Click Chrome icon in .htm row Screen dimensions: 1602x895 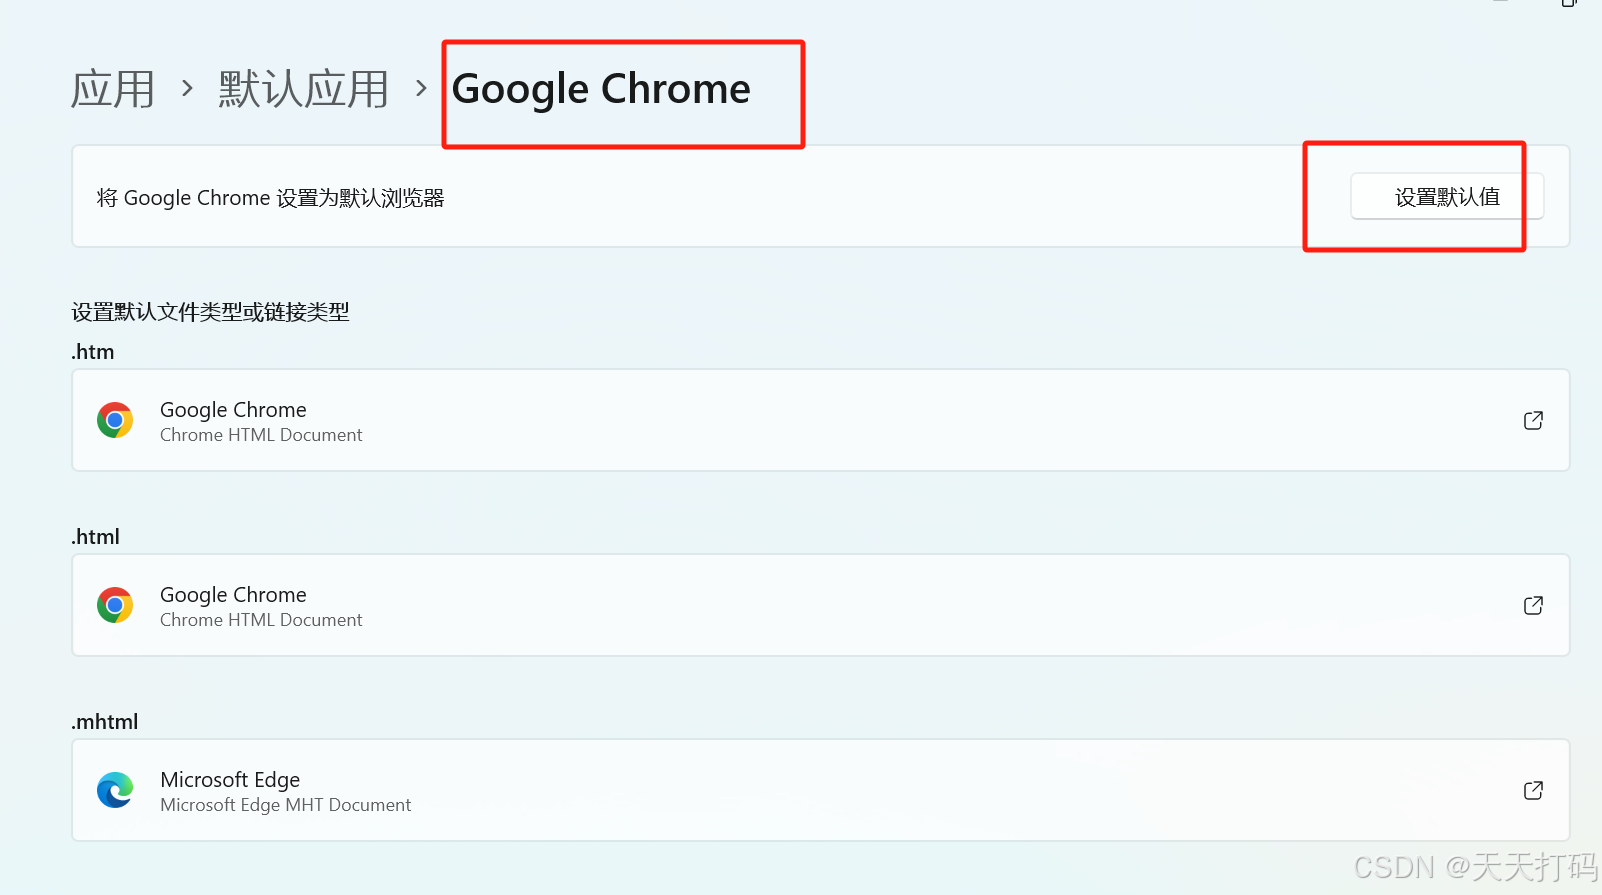click(115, 420)
